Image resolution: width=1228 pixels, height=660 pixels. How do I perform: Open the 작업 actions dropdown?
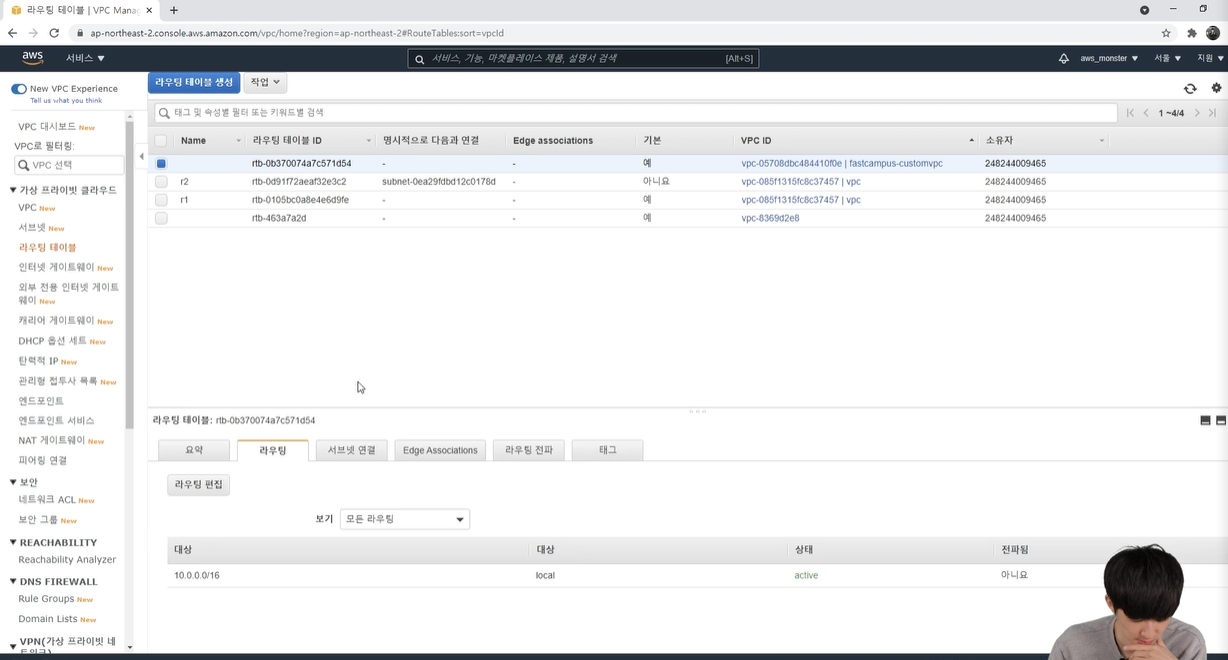pos(265,82)
